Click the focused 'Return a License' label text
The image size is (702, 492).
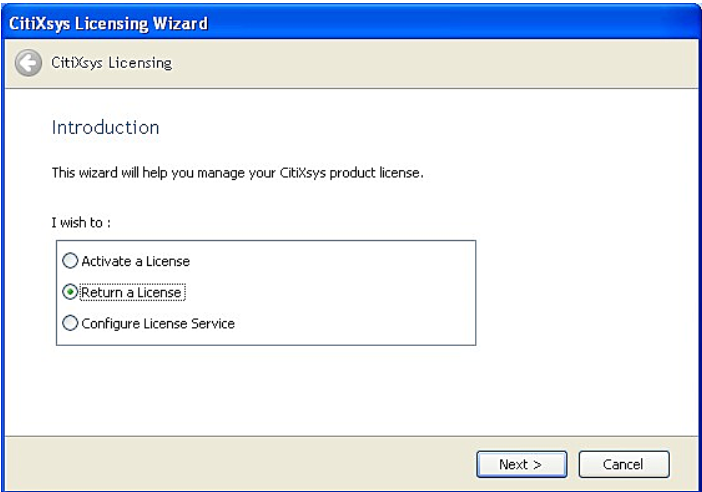coord(132,292)
